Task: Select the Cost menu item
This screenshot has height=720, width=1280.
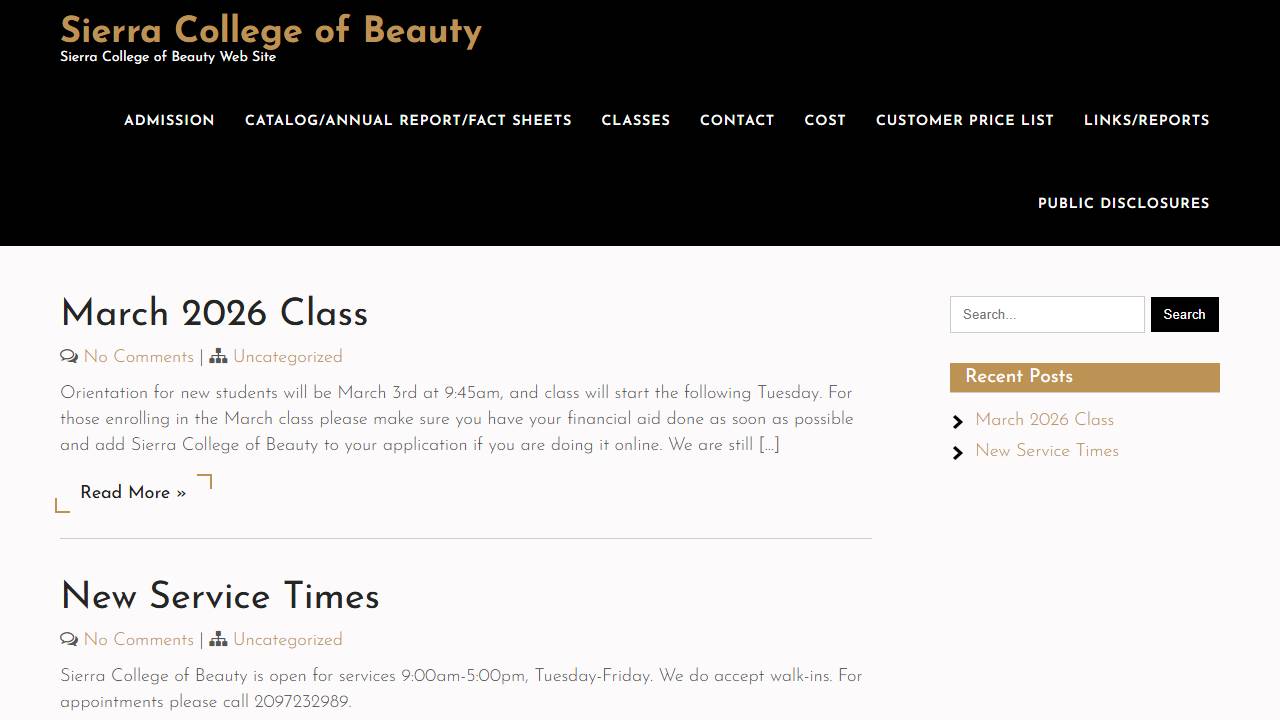Action: 825,121
